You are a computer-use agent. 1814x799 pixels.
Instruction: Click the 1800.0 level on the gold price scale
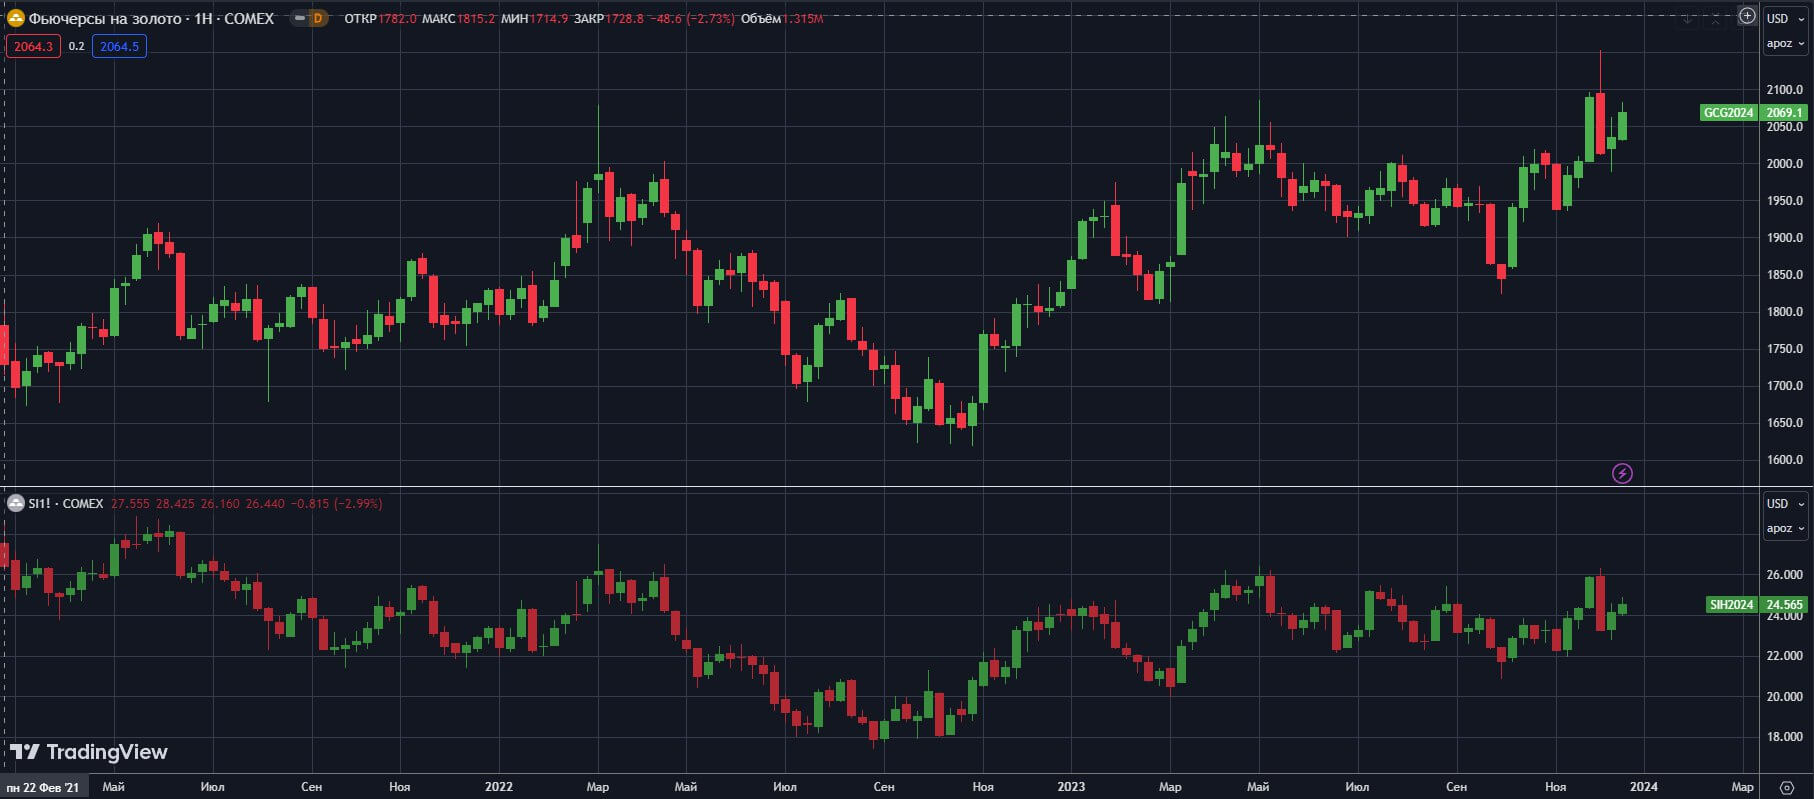[x=1785, y=312]
